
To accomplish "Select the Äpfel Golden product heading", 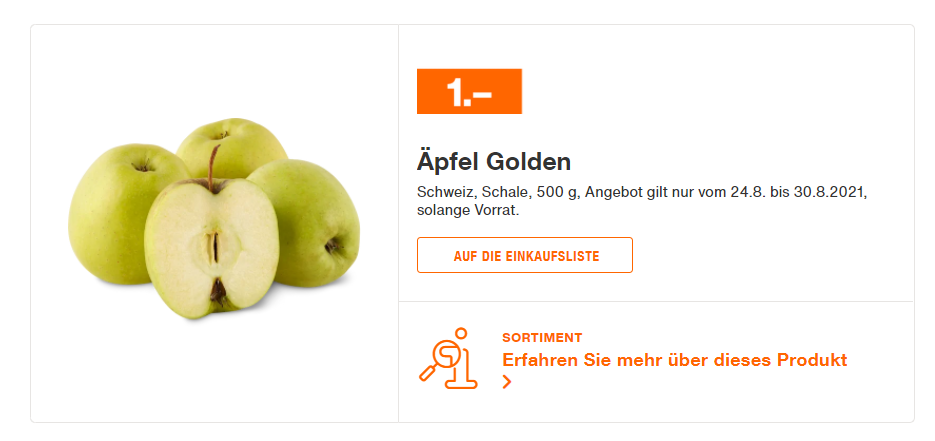I will (x=494, y=162).
